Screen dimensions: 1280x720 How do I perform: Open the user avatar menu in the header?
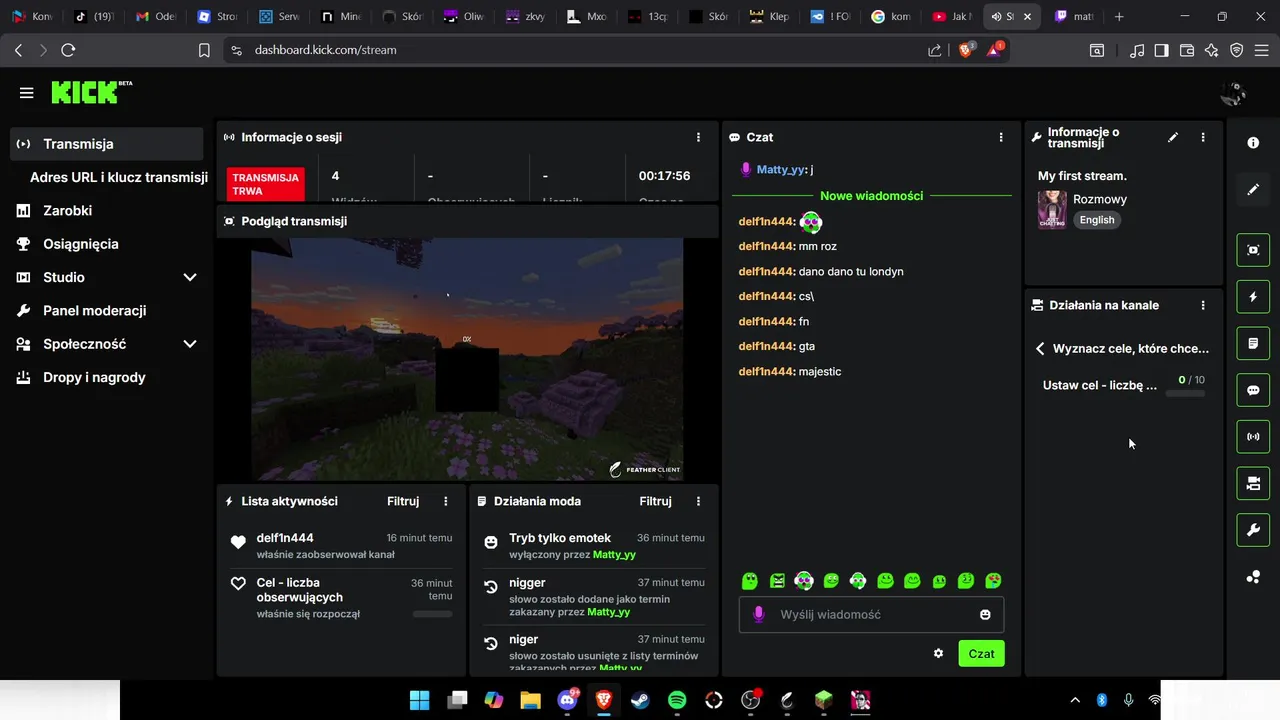click(1233, 93)
